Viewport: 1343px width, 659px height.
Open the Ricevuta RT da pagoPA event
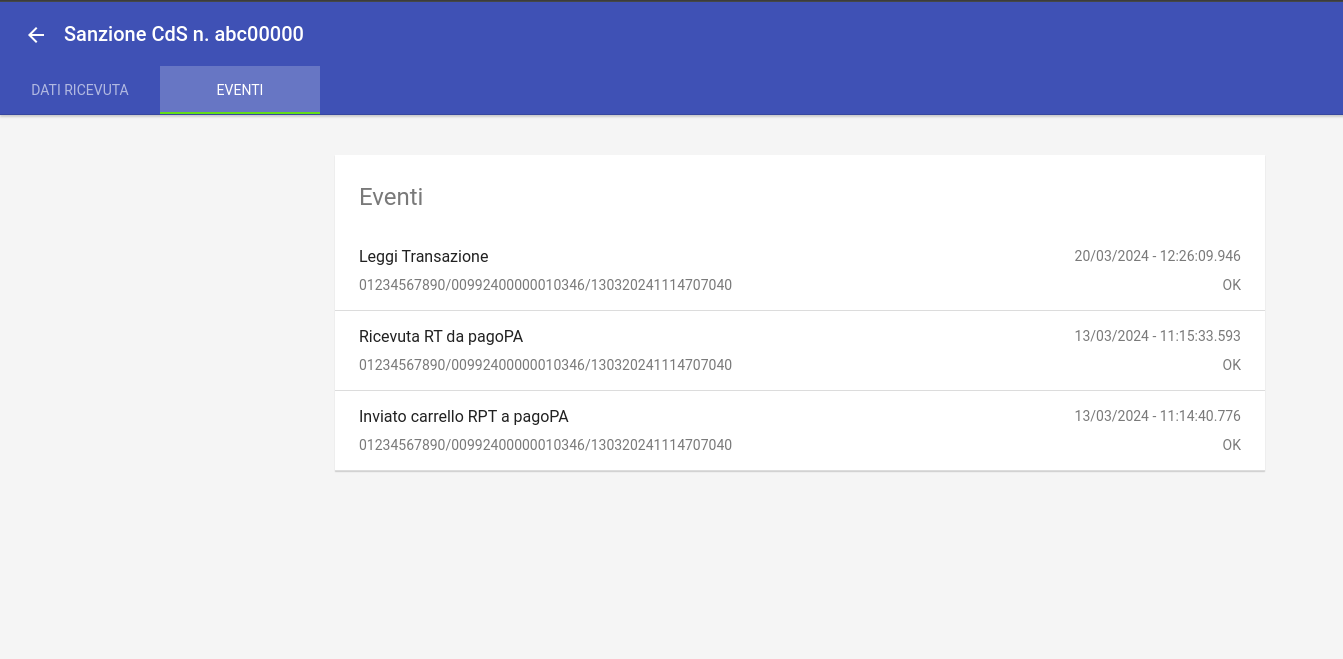[800, 351]
